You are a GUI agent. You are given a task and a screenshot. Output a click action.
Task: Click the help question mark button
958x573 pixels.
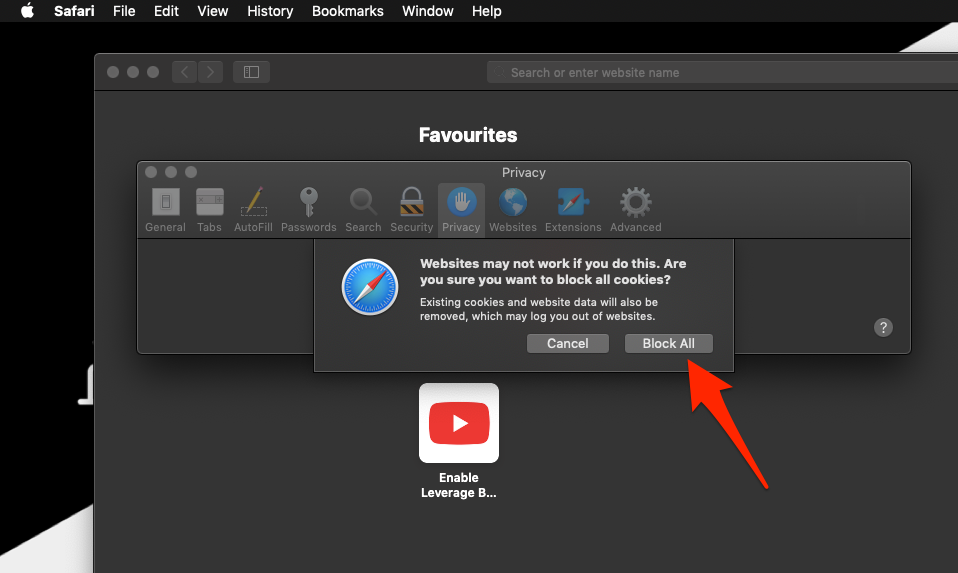(x=883, y=327)
